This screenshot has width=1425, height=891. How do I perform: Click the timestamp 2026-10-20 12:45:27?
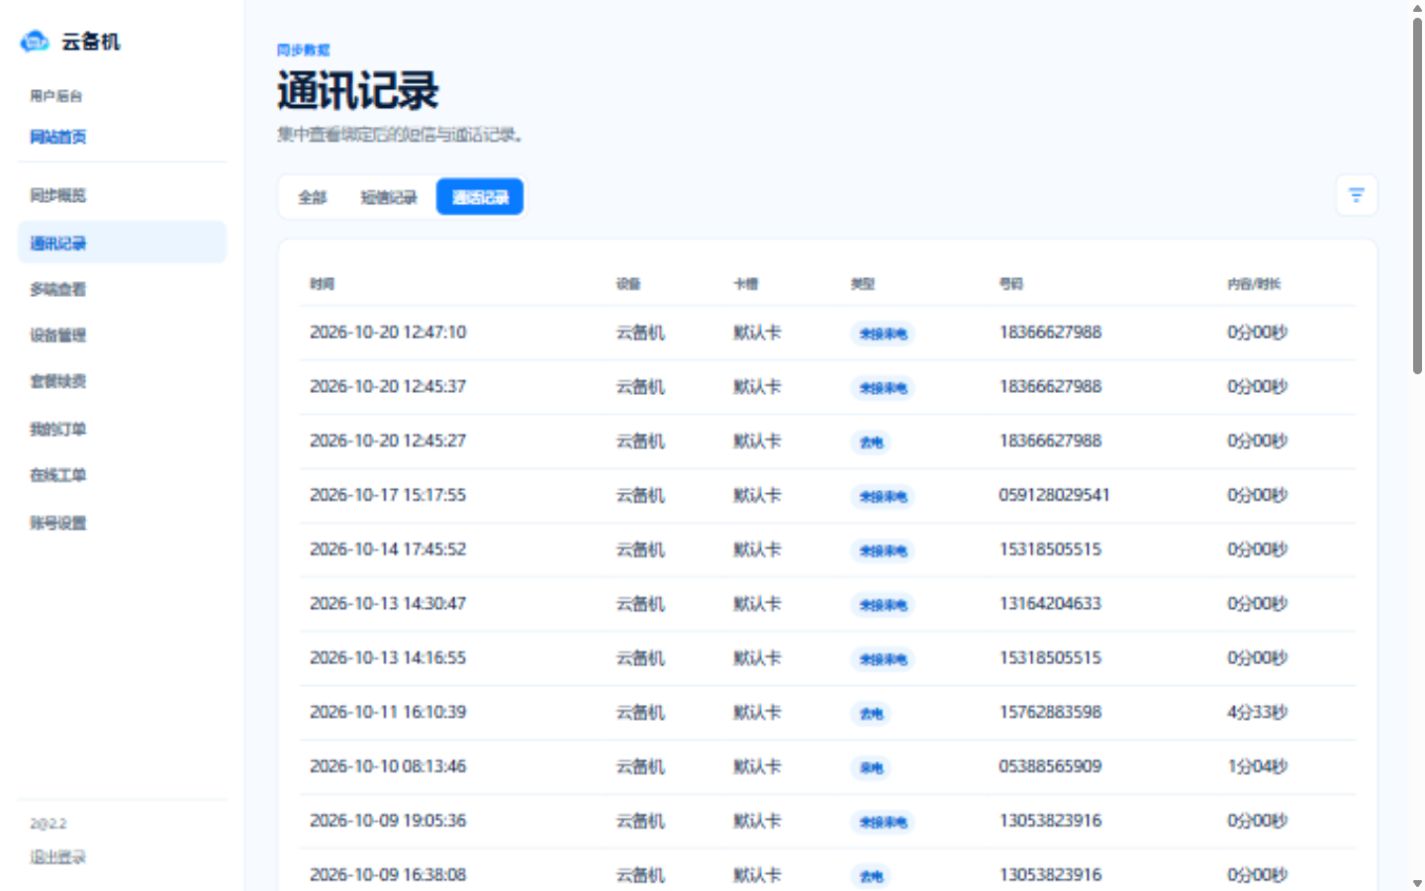[x=388, y=440]
